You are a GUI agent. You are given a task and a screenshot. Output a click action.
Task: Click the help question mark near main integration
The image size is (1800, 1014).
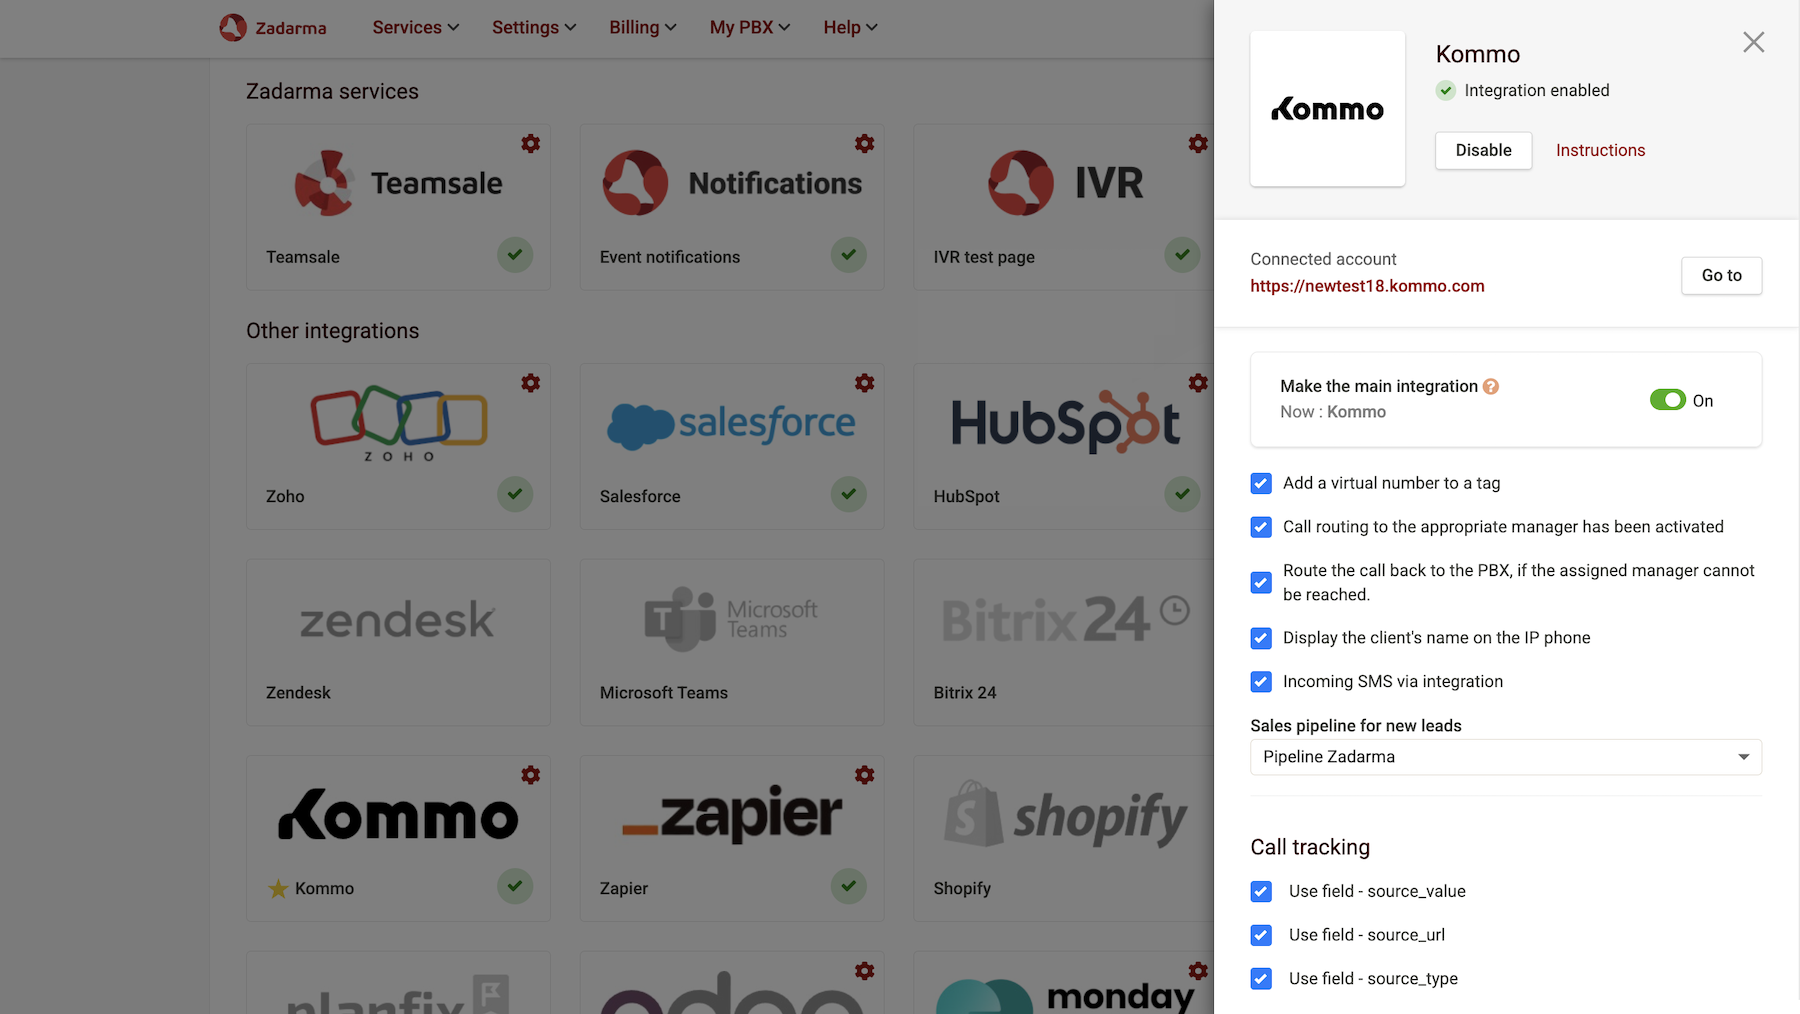tap(1491, 386)
